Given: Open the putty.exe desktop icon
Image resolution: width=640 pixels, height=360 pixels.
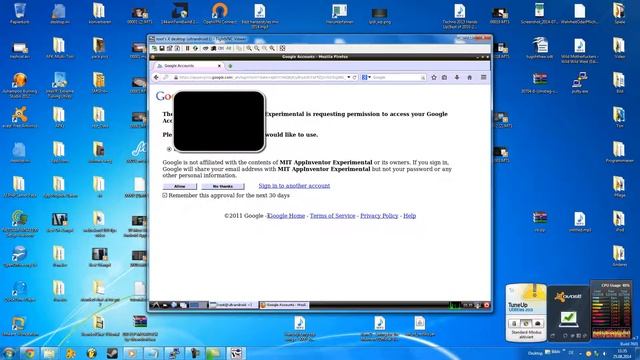Looking at the screenshot, I should [580, 83].
